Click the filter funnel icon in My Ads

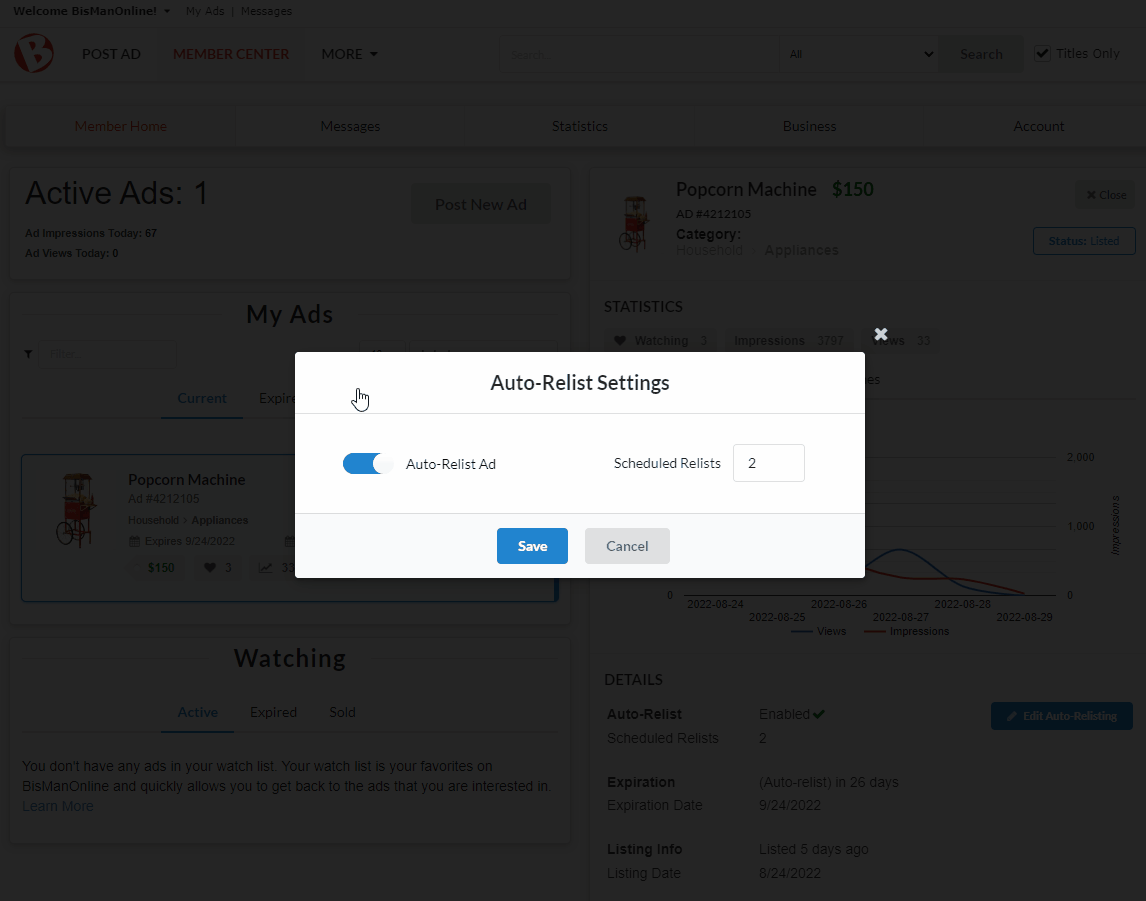pos(28,353)
